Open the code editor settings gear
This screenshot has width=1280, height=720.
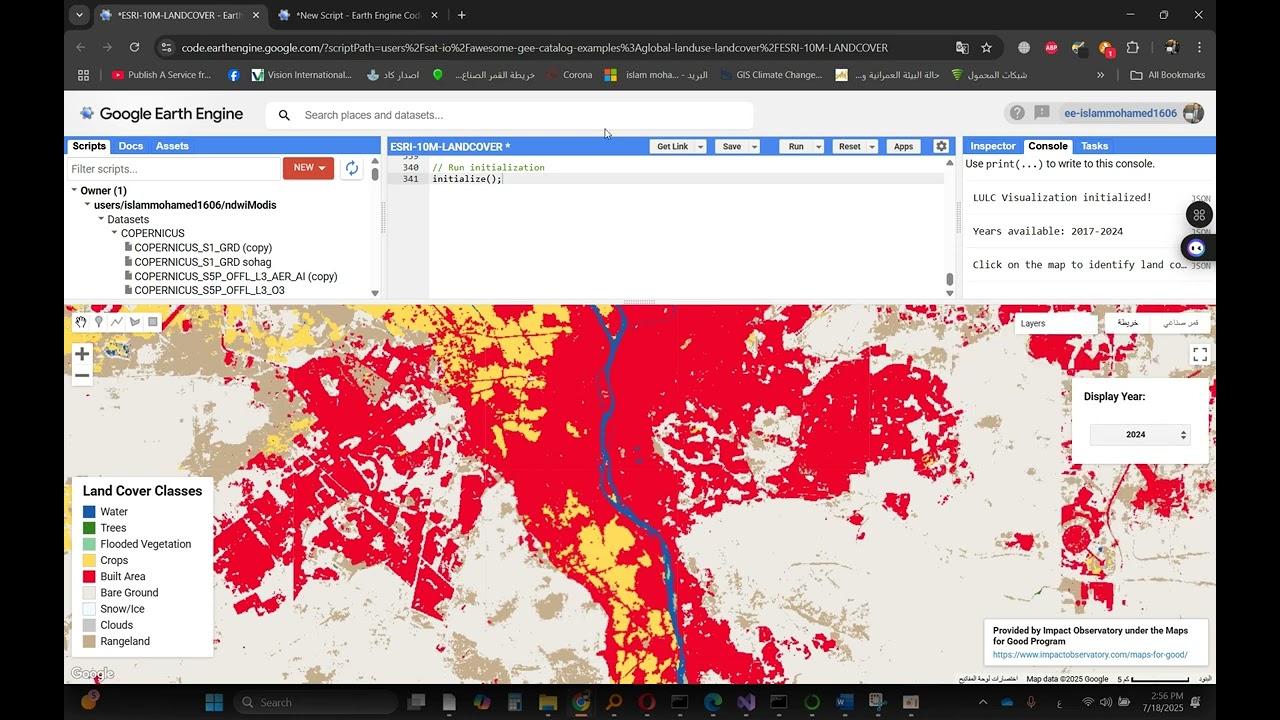[x=941, y=146]
